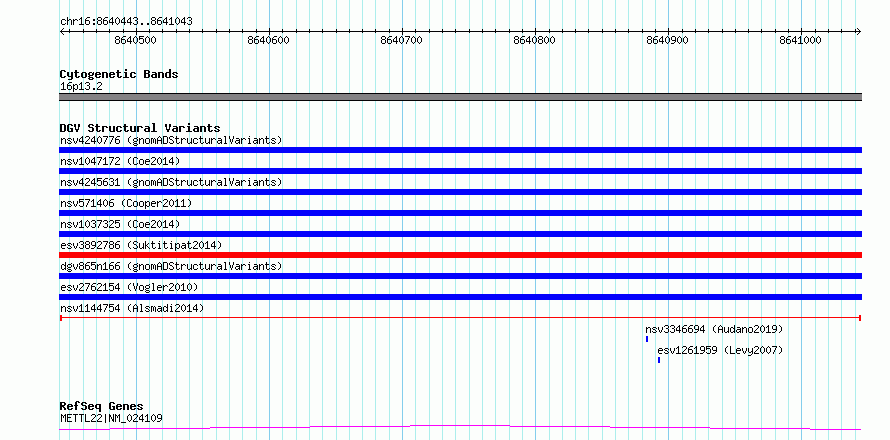Click the nsv4245631 (gnomADStructuralVariants) label

click(171, 182)
